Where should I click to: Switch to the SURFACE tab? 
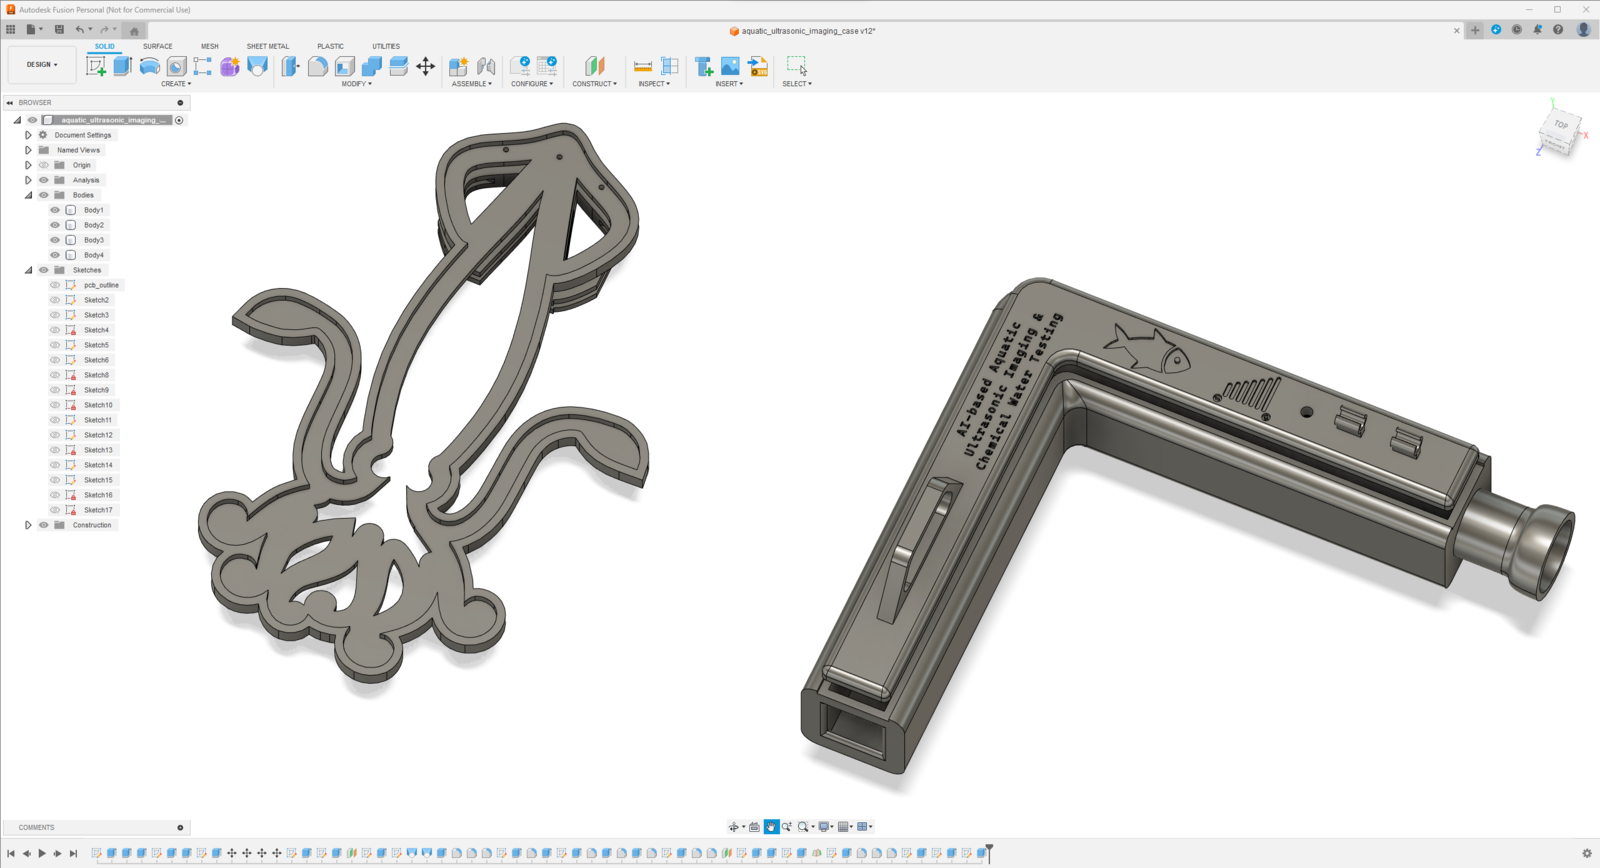click(157, 46)
